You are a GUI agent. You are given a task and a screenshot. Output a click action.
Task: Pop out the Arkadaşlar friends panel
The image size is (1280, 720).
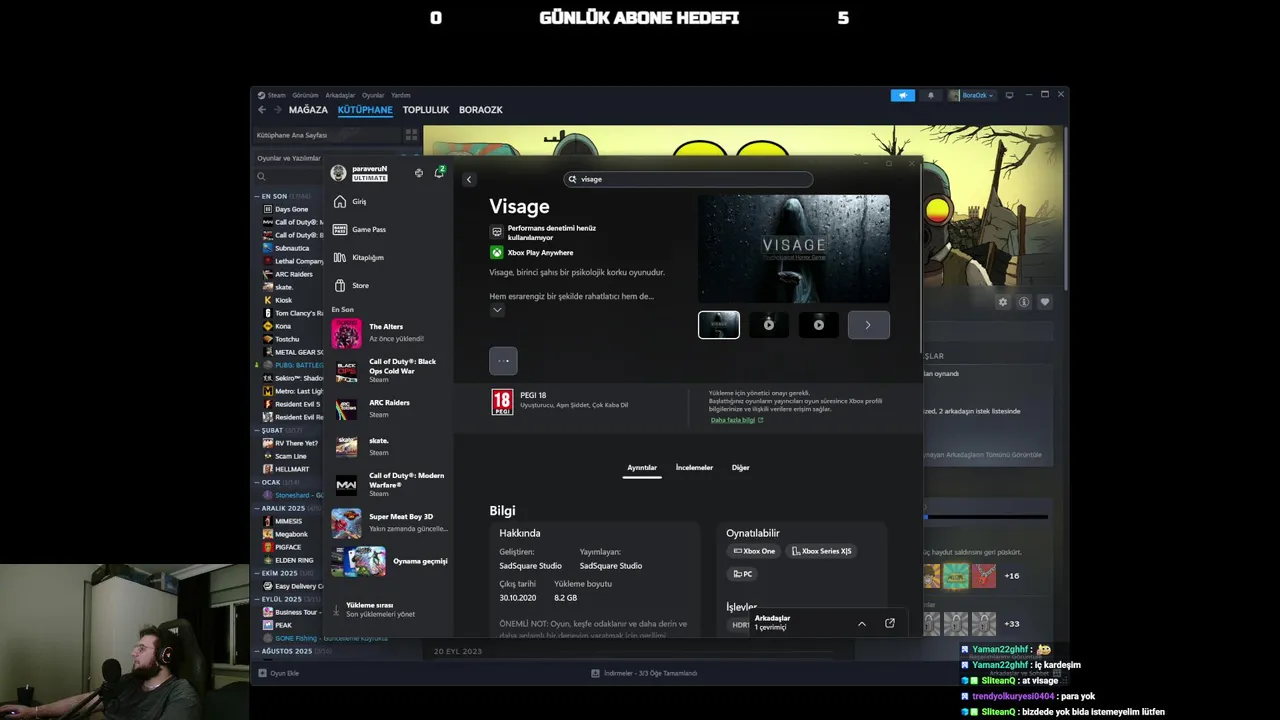coord(890,623)
